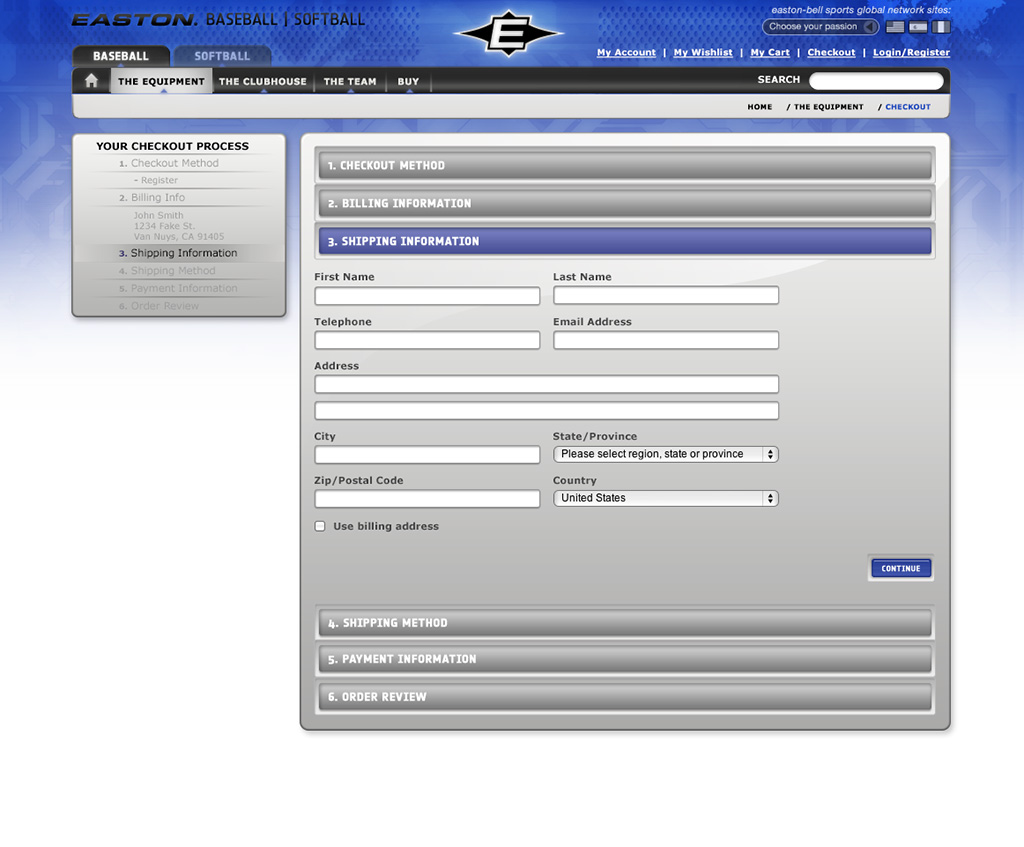Expand the Payment Information section header
Viewport: 1024px width, 847px height.
(x=625, y=660)
